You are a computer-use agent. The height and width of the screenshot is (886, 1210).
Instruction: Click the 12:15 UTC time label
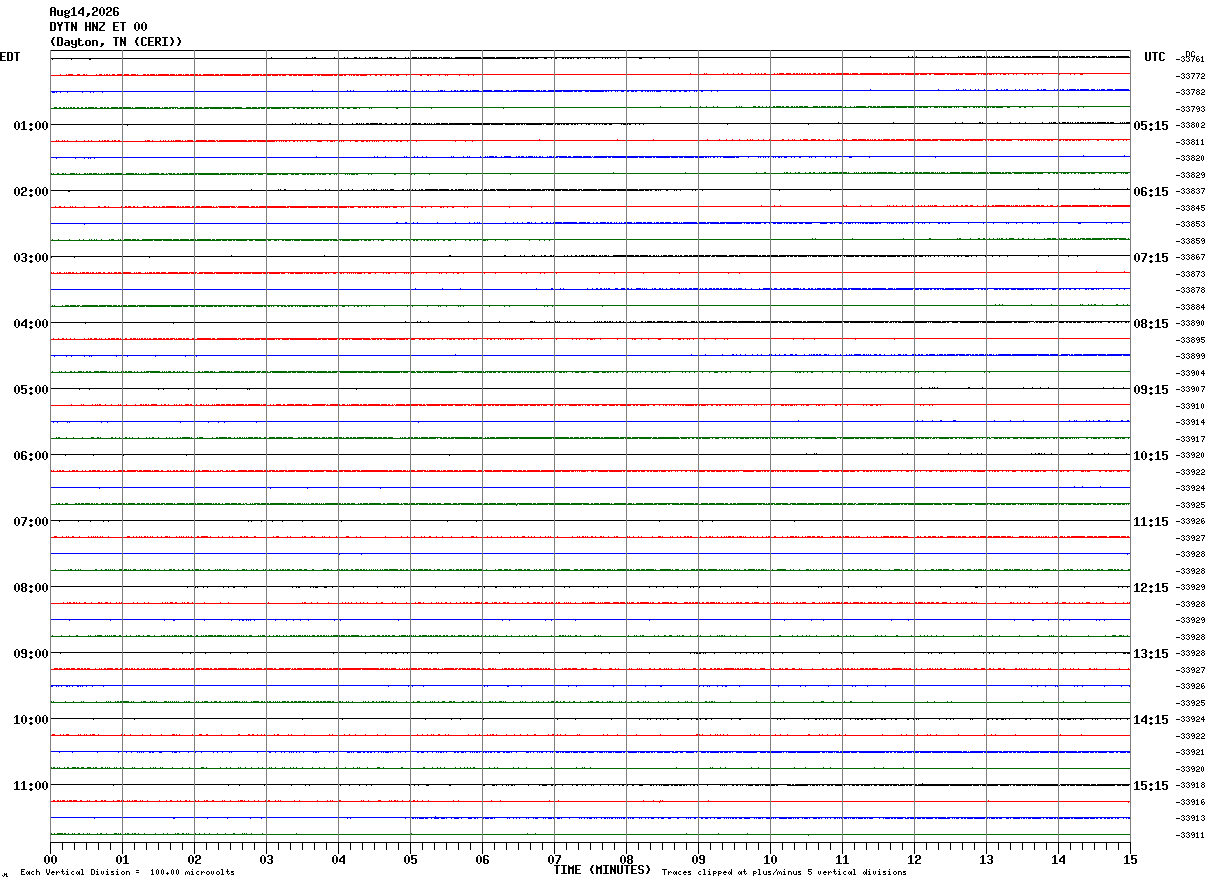pyautogui.click(x=1150, y=587)
